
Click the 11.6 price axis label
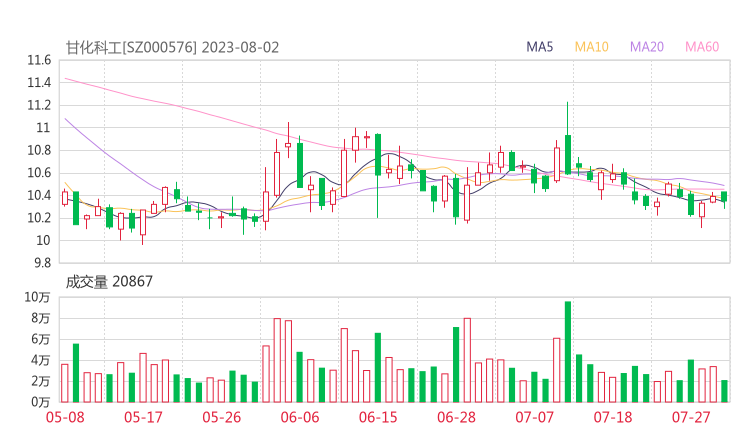pos(39,60)
